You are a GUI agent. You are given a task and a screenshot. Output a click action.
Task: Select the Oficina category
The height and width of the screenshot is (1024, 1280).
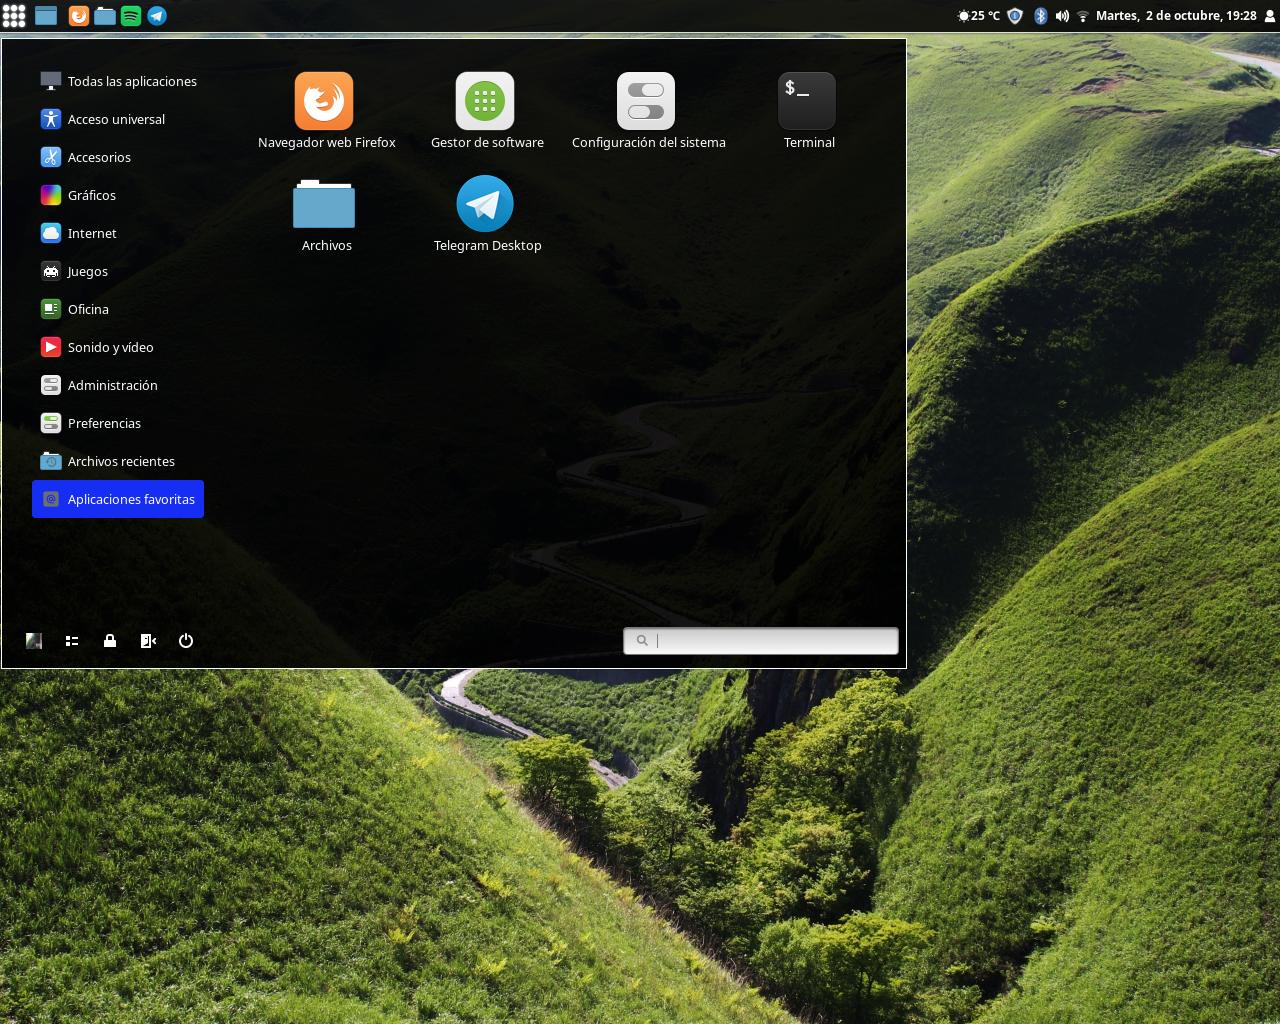[118, 309]
